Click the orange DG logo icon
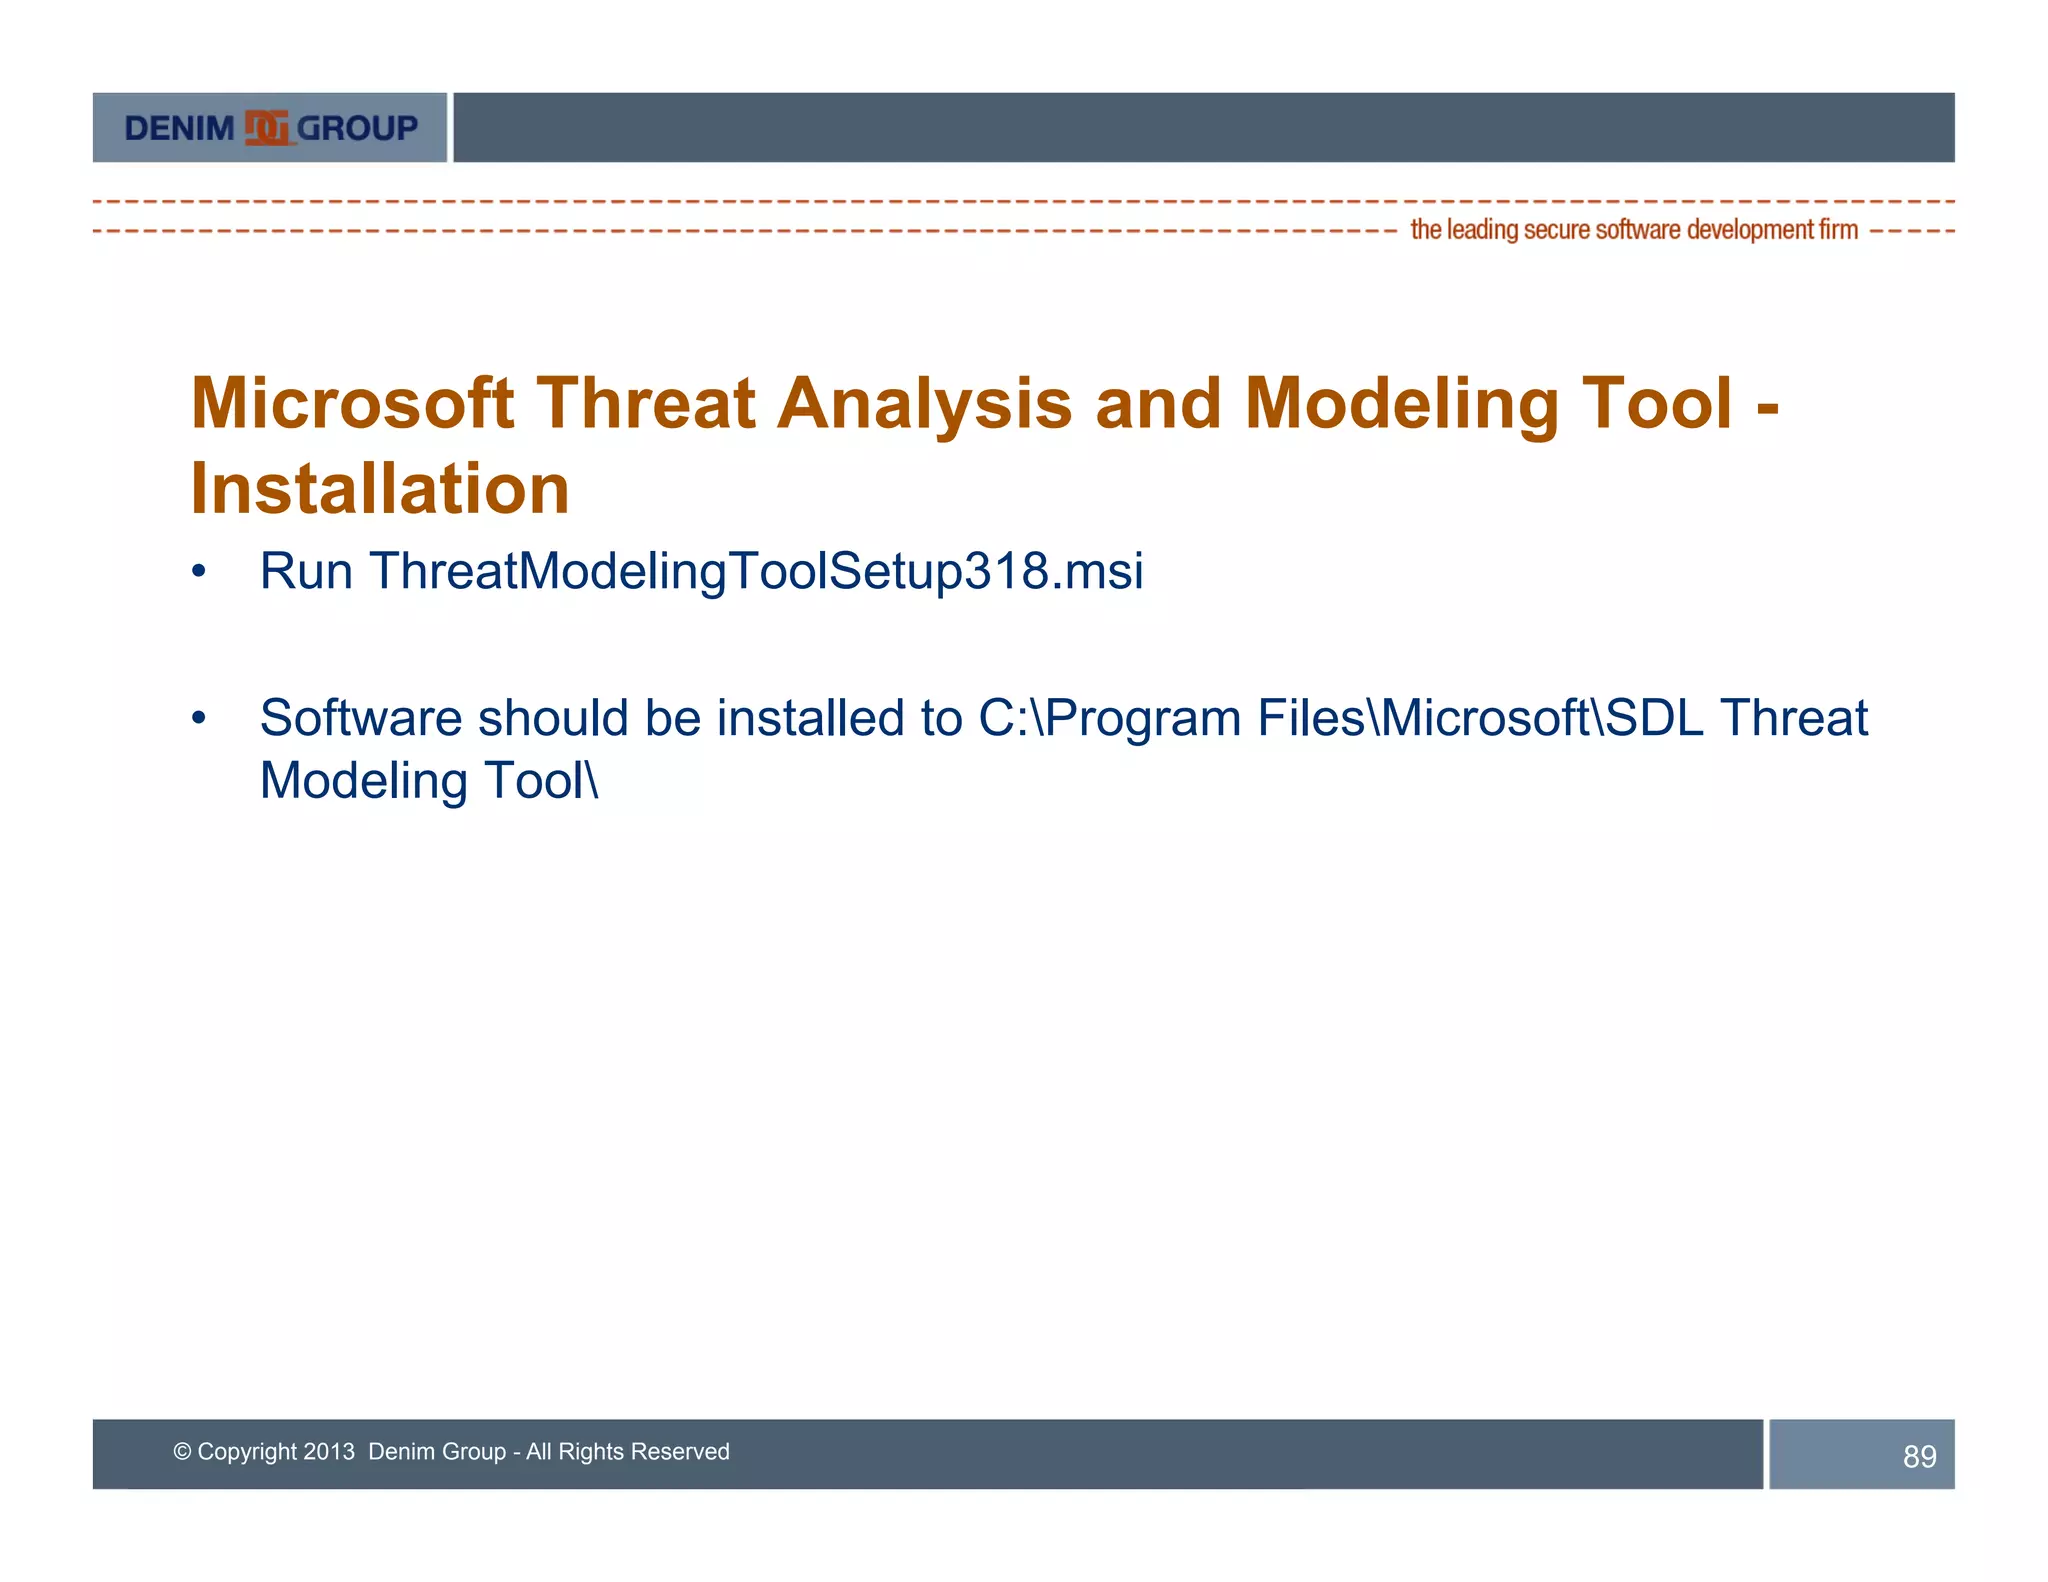The width and height of the screenshot is (2048, 1582). point(267,128)
